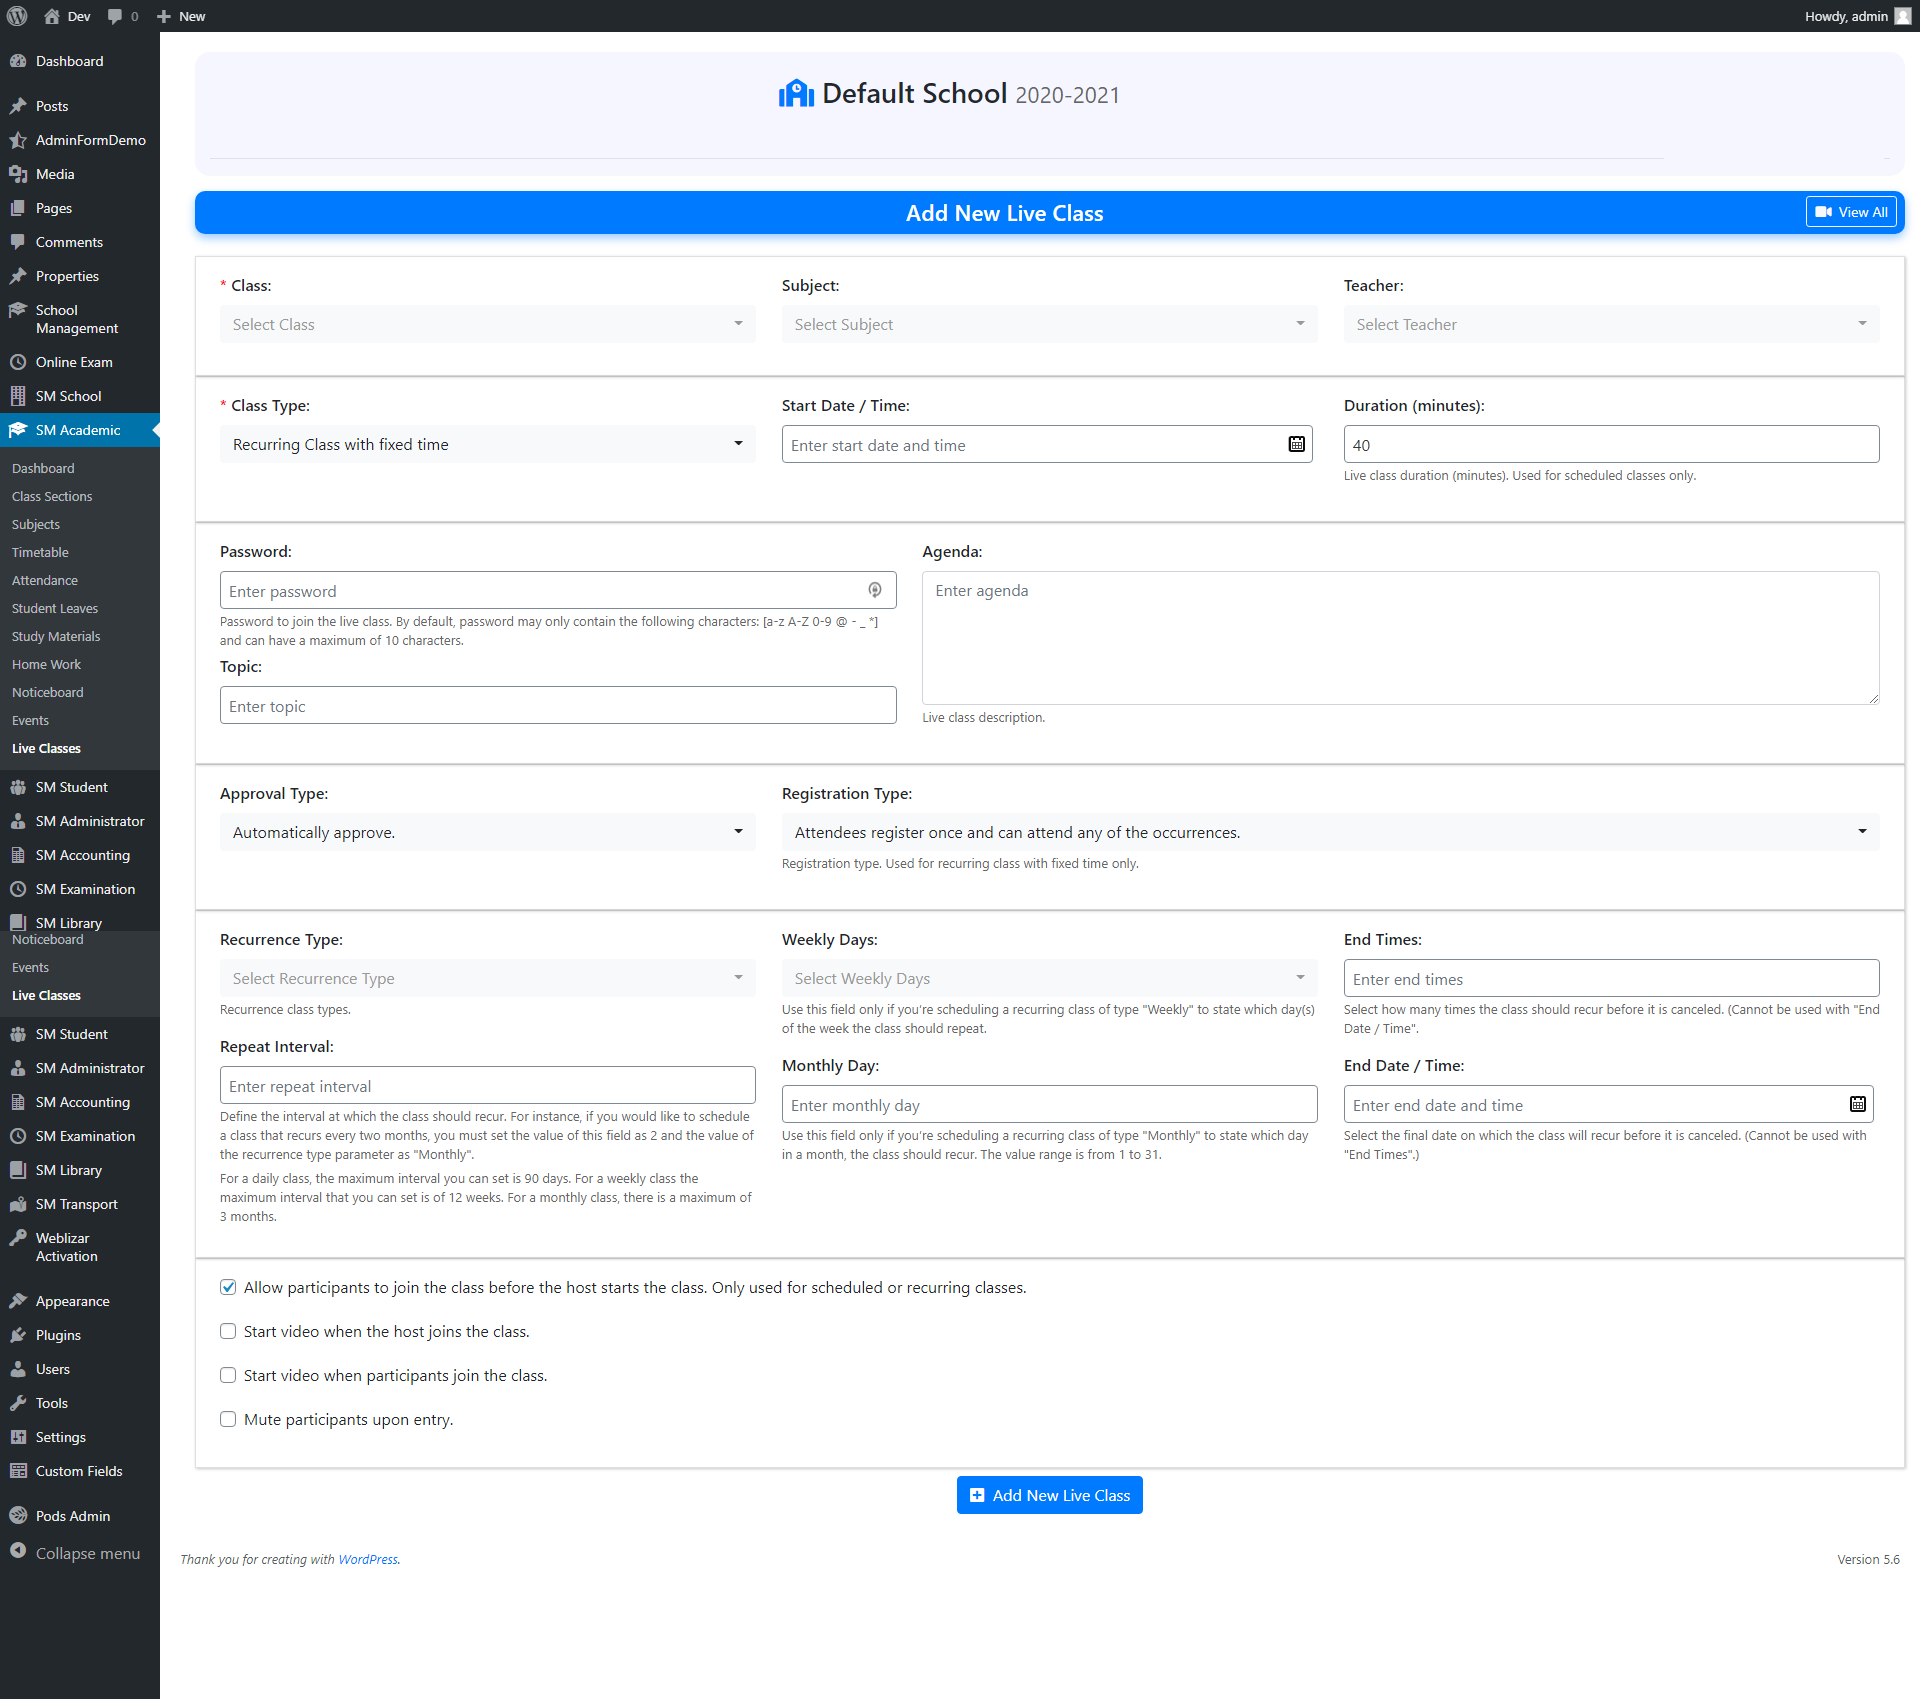Click the Add New Live Class submit button
The height and width of the screenshot is (1699, 1920).
pyautogui.click(x=1049, y=1495)
